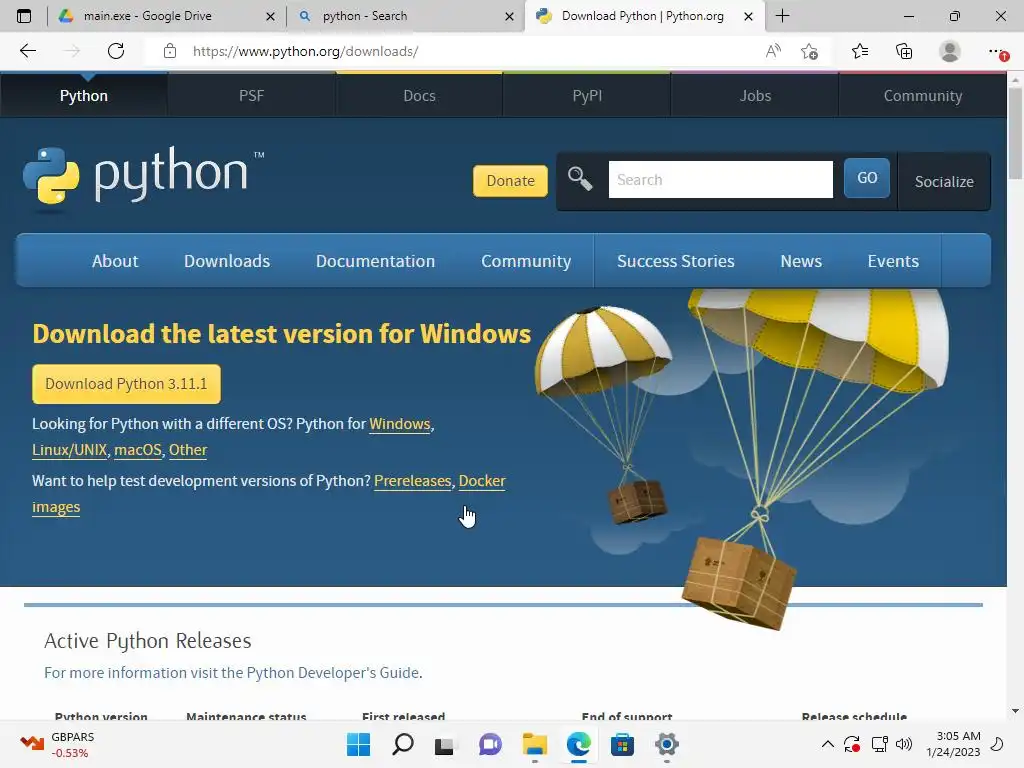The image size is (1024, 768).
Task: Close the python Search tab
Action: [509, 16]
